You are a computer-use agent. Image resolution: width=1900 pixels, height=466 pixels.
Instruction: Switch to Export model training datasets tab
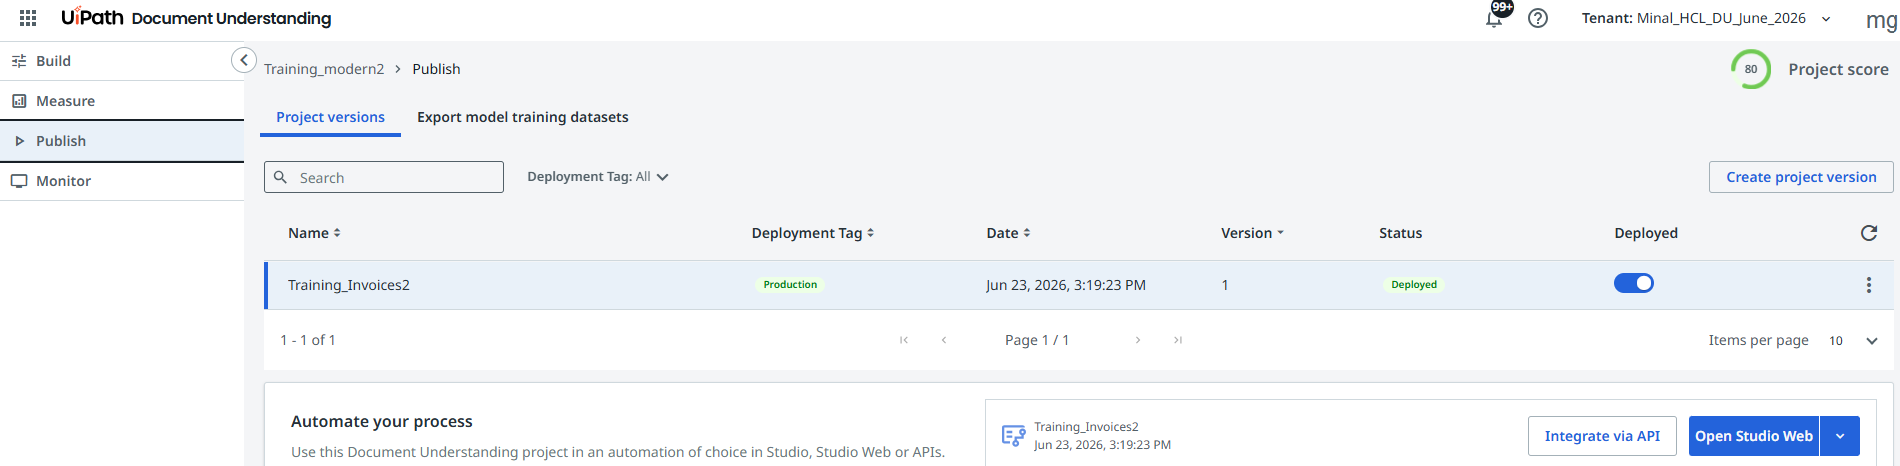coord(523,117)
